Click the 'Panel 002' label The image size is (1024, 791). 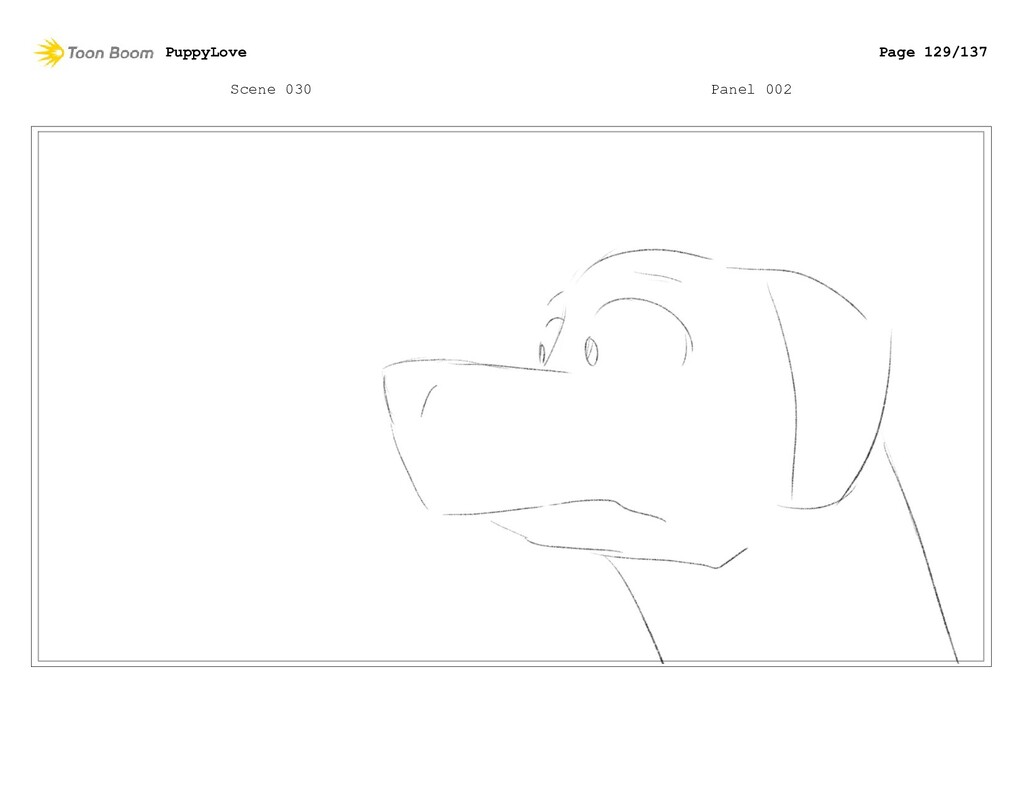(x=751, y=89)
